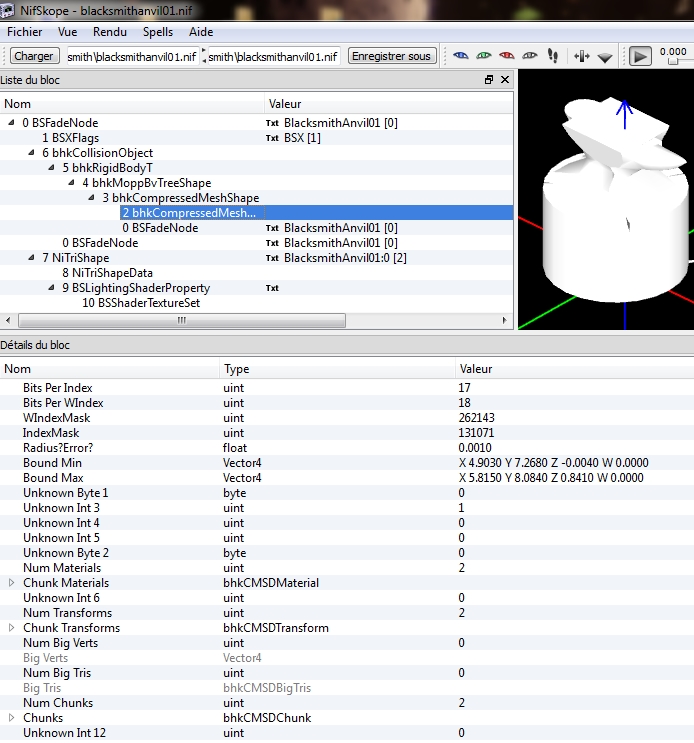Click the load file path field
694x743 pixels.
(133, 57)
